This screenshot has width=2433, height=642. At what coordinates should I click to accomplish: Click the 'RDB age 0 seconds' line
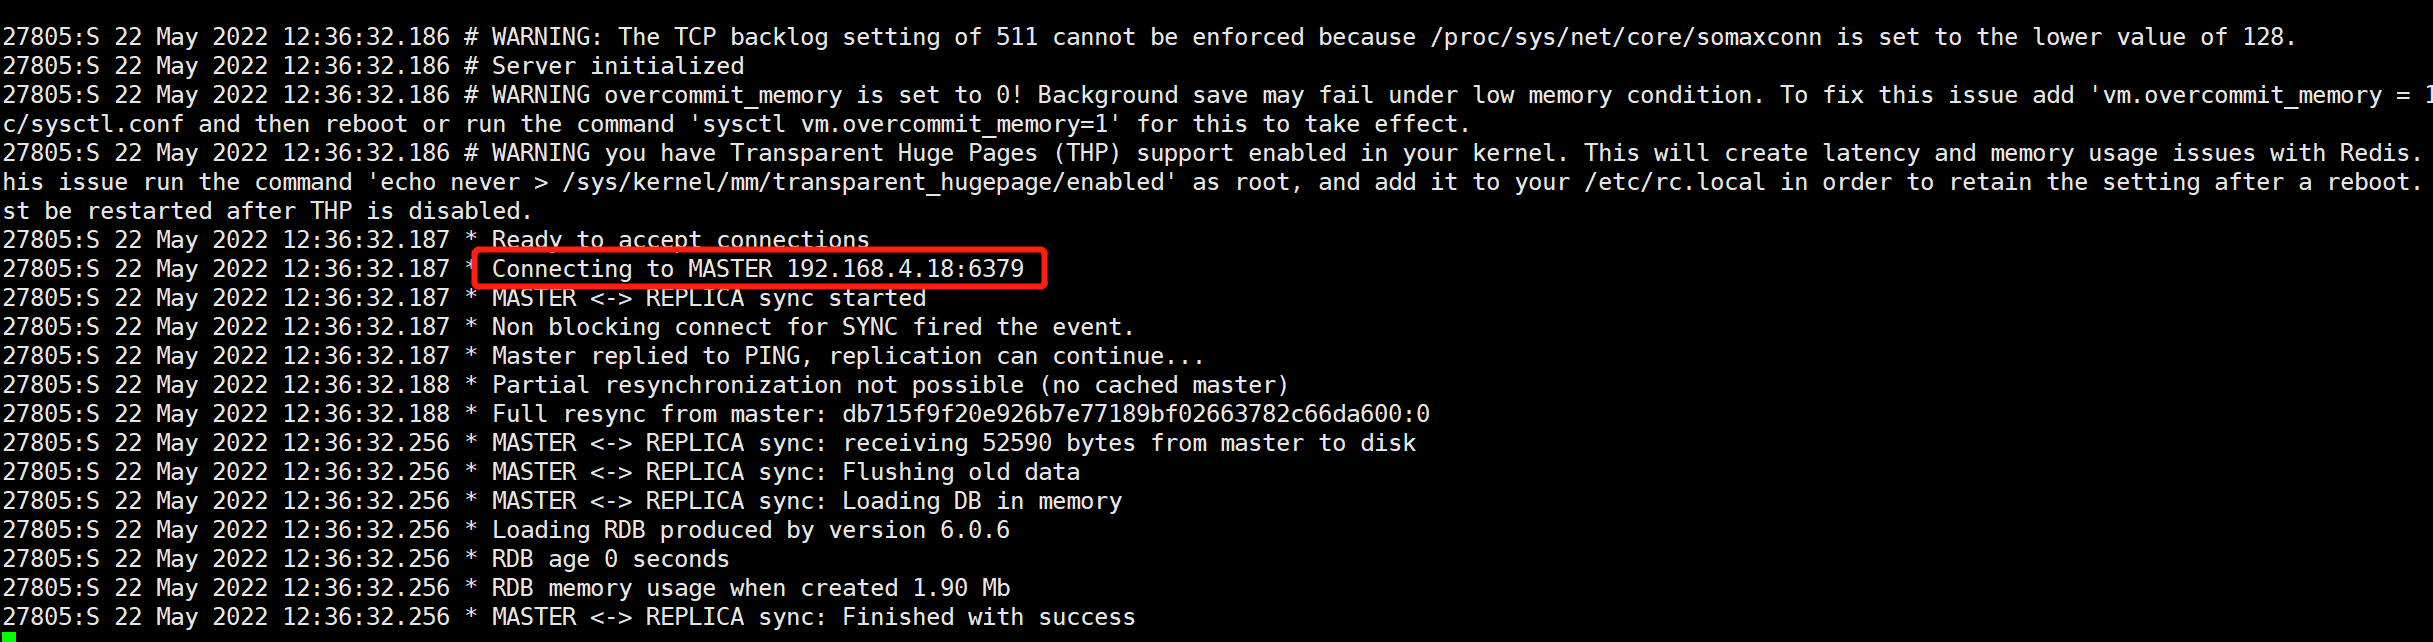click(610, 559)
